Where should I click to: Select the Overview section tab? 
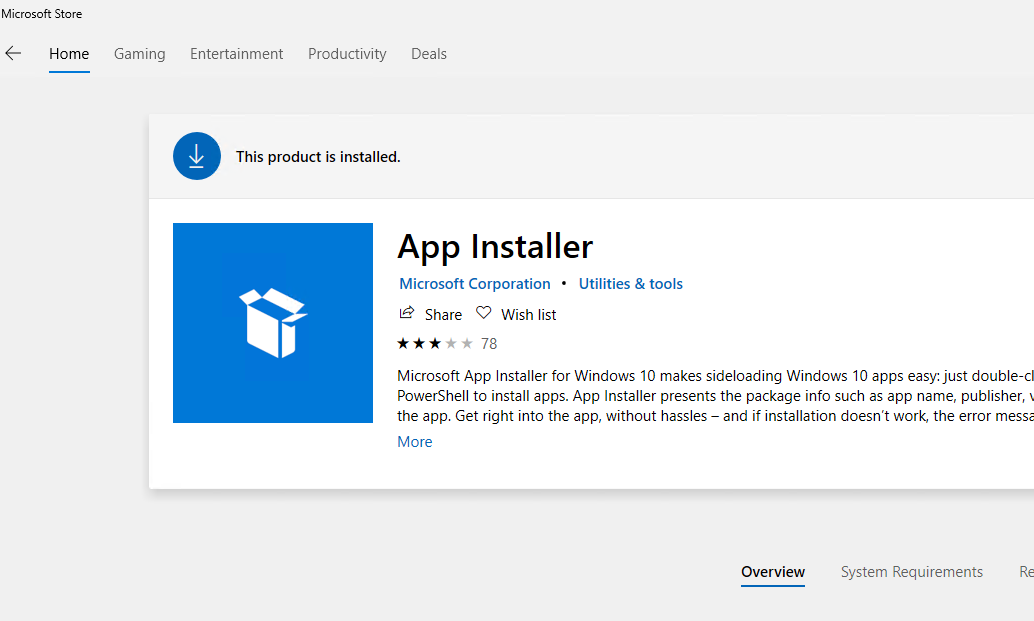[x=773, y=572]
